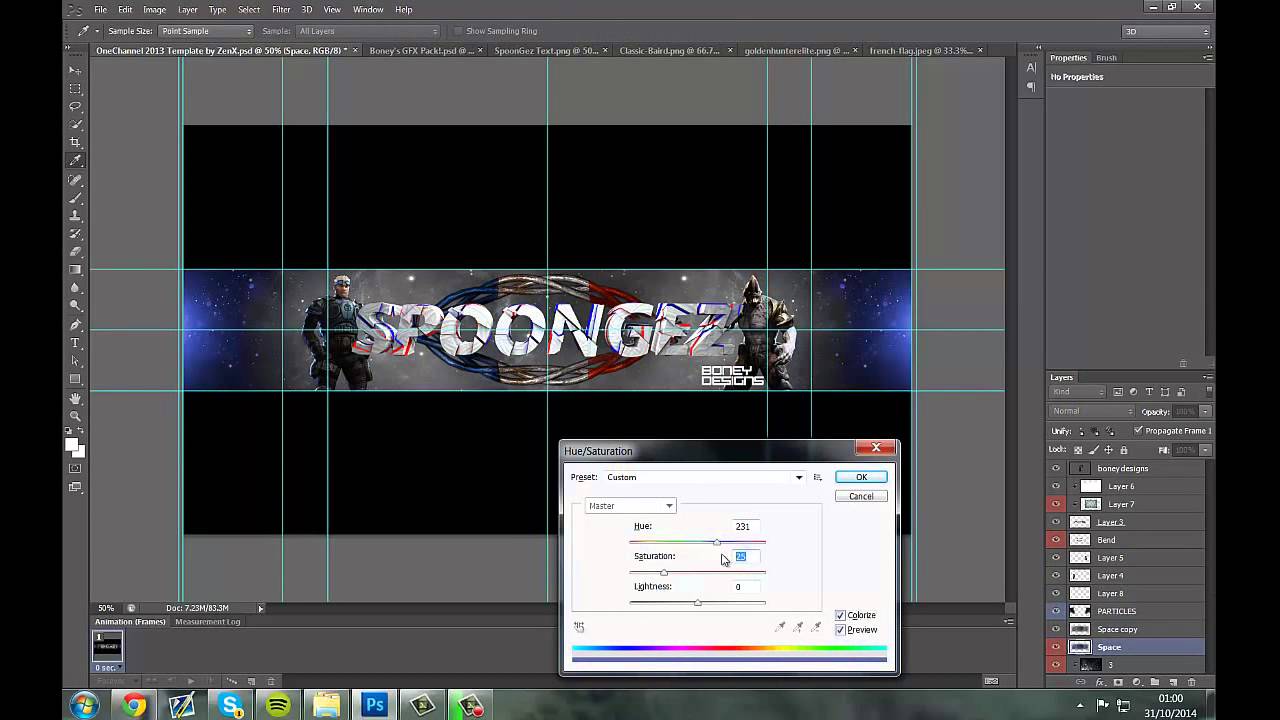Select the Quick Selection tool
1280x720 pixels.
[x=75, y=125]
